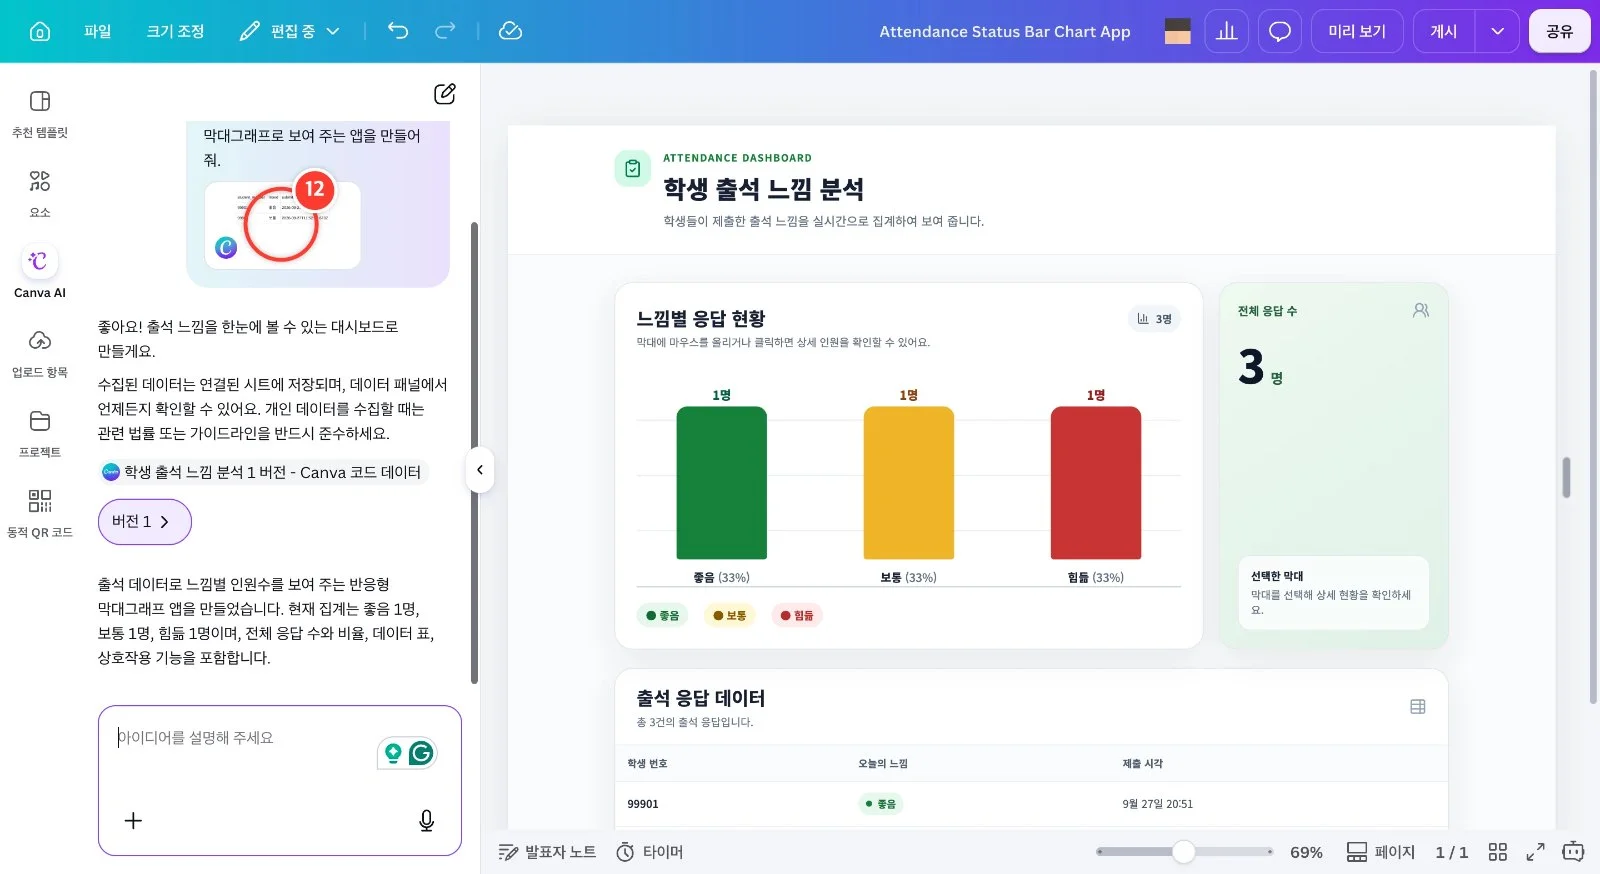
Task: Enter fullscreen presentation mode
Action: click(x=1535, y=852)
